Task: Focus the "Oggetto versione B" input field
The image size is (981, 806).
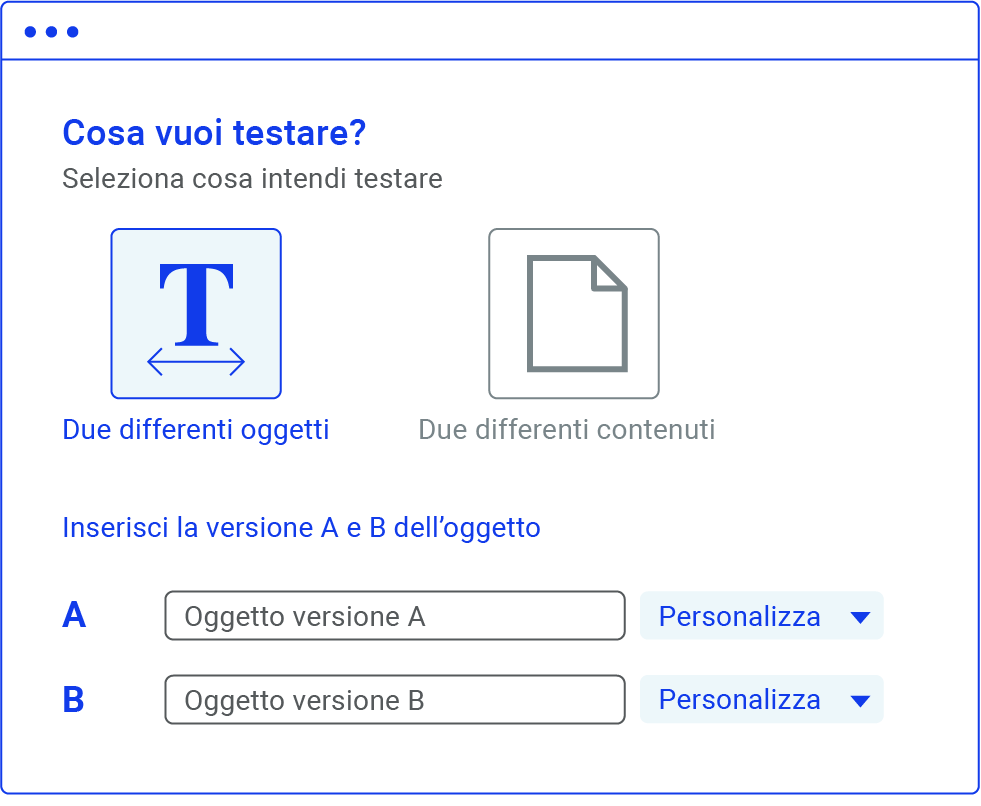Action: pos(394,700)
